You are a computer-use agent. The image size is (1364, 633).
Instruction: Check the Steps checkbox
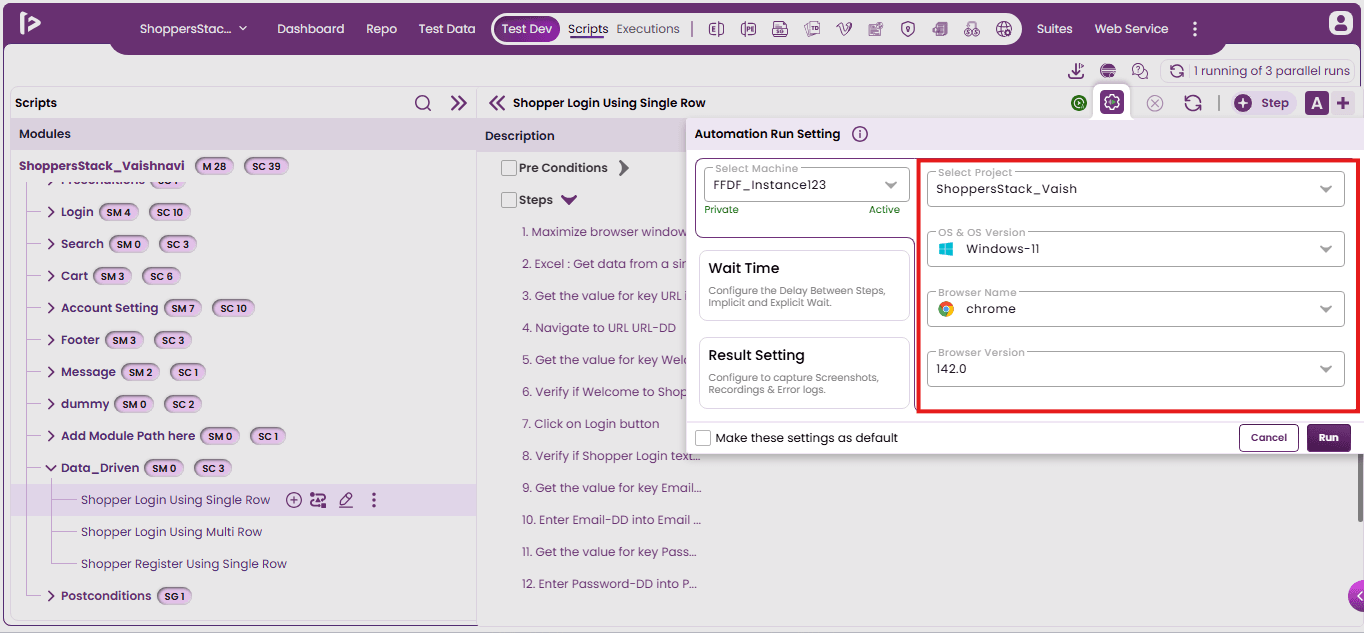coord(509,200)
